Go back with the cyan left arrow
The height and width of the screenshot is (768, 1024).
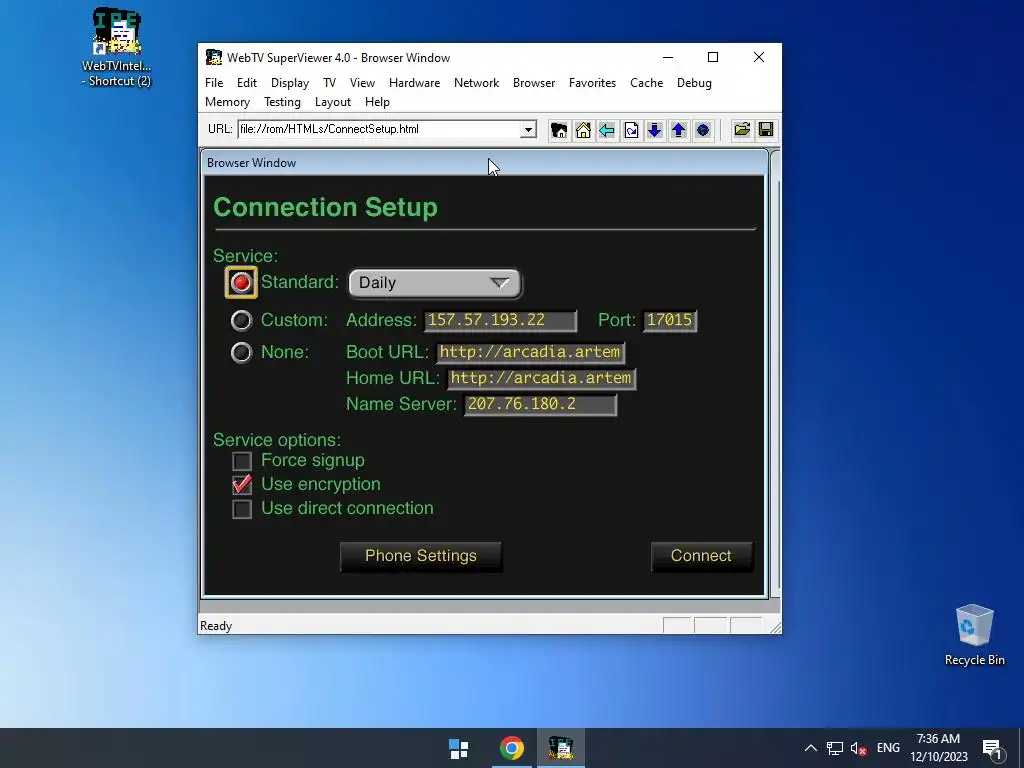click(x=607, y=130)
